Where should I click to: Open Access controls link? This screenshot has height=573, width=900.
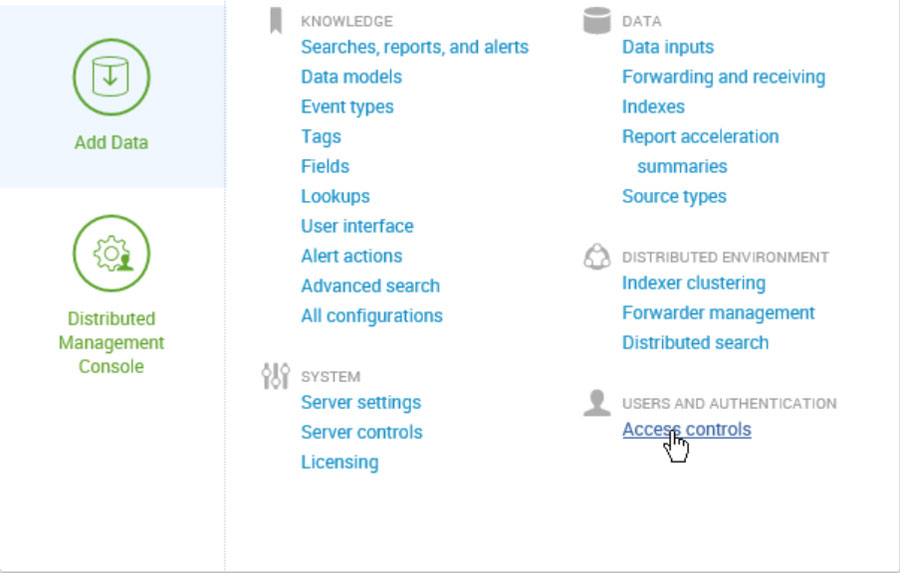[686, 430]
